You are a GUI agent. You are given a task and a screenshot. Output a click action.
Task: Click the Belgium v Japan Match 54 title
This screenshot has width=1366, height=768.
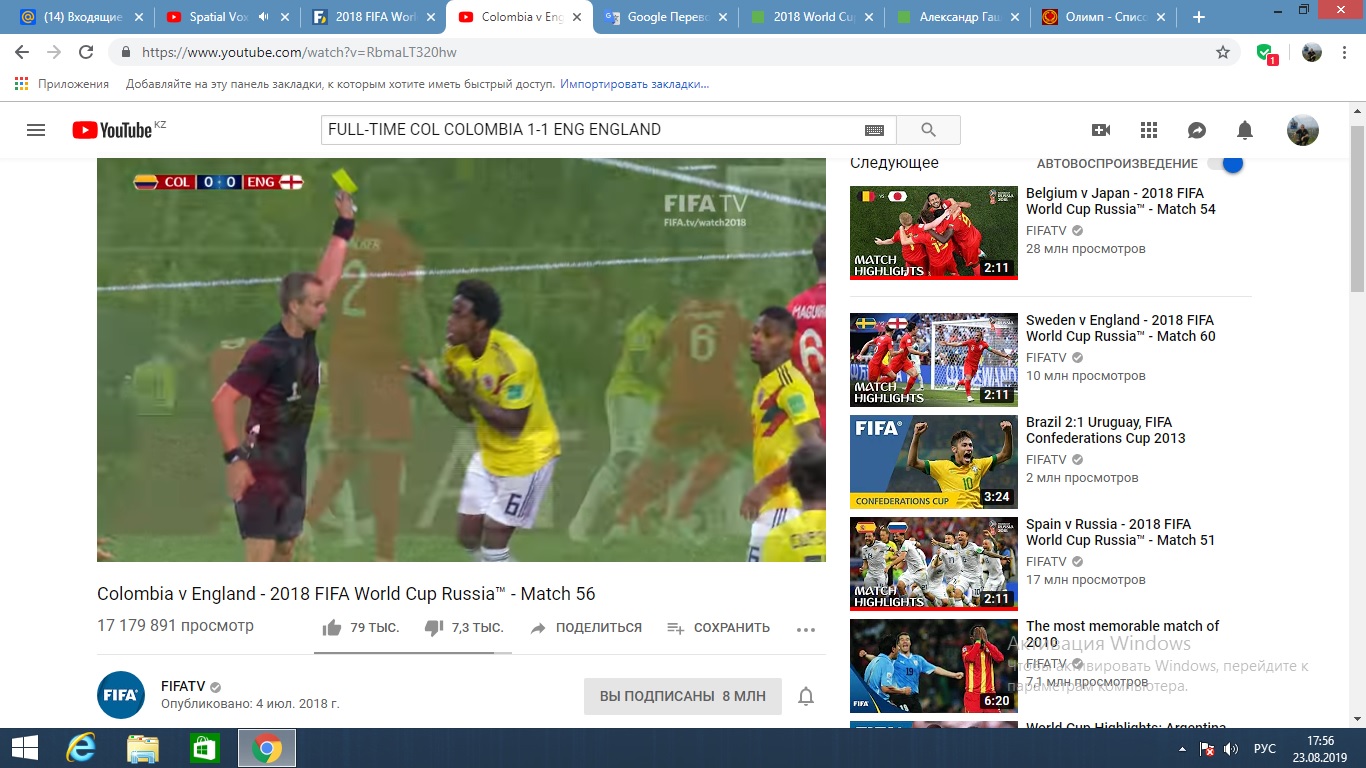point(1121,201)
